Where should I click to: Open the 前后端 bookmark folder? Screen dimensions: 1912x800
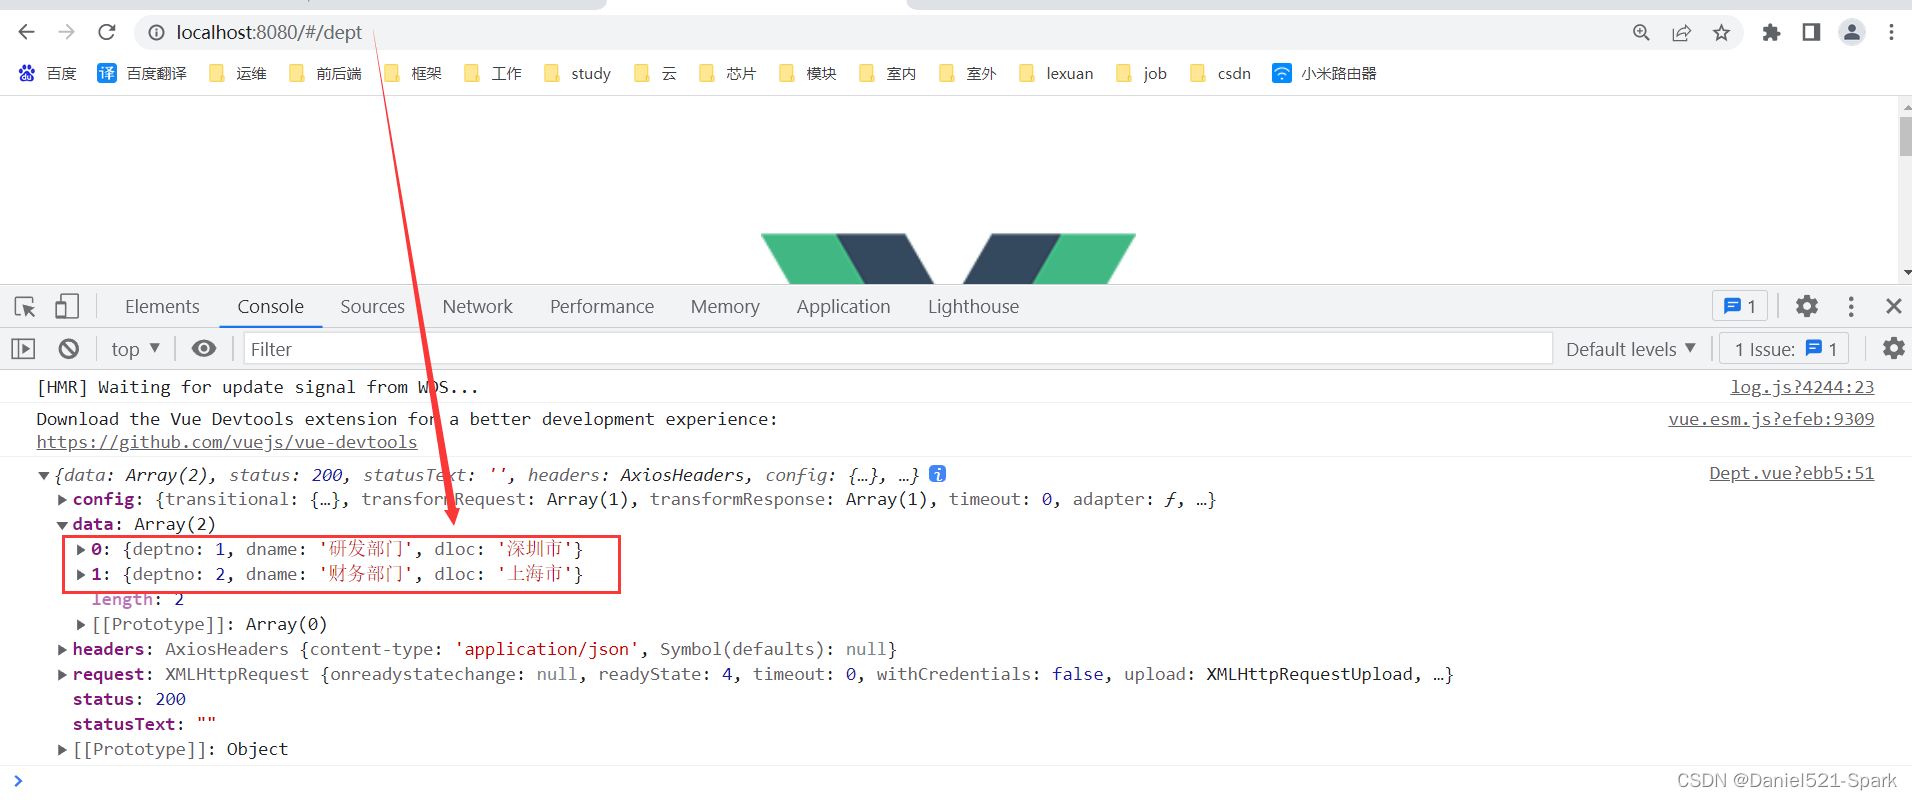click(325, 73)
